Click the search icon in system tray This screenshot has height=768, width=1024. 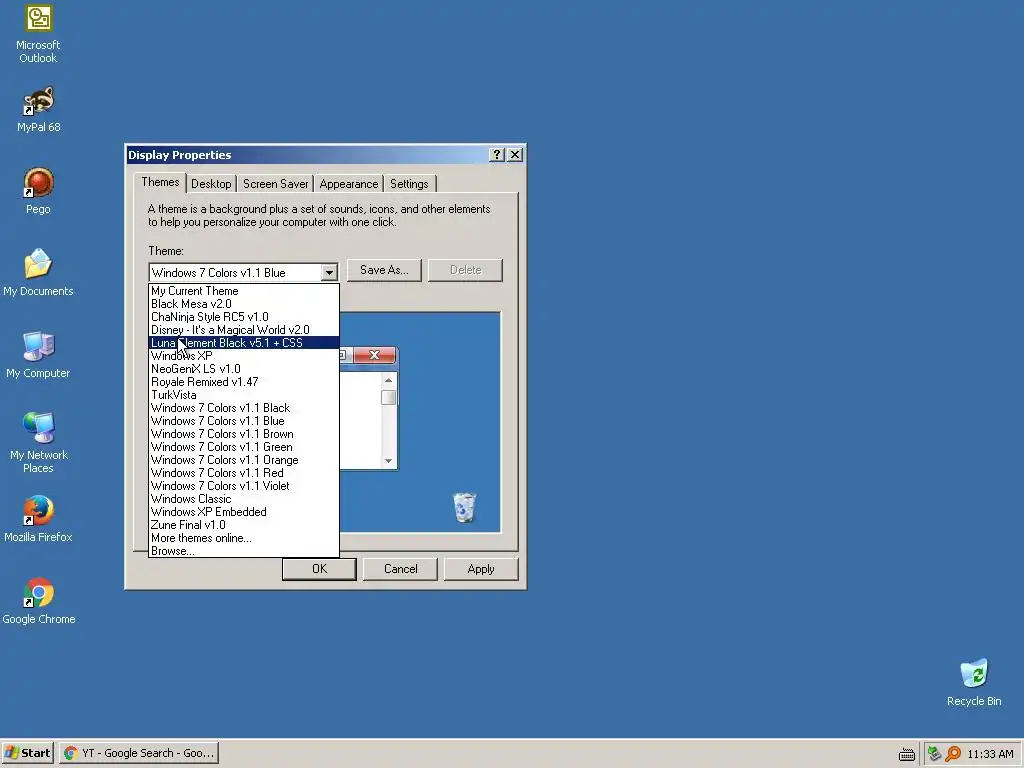(x=953, y=754)
